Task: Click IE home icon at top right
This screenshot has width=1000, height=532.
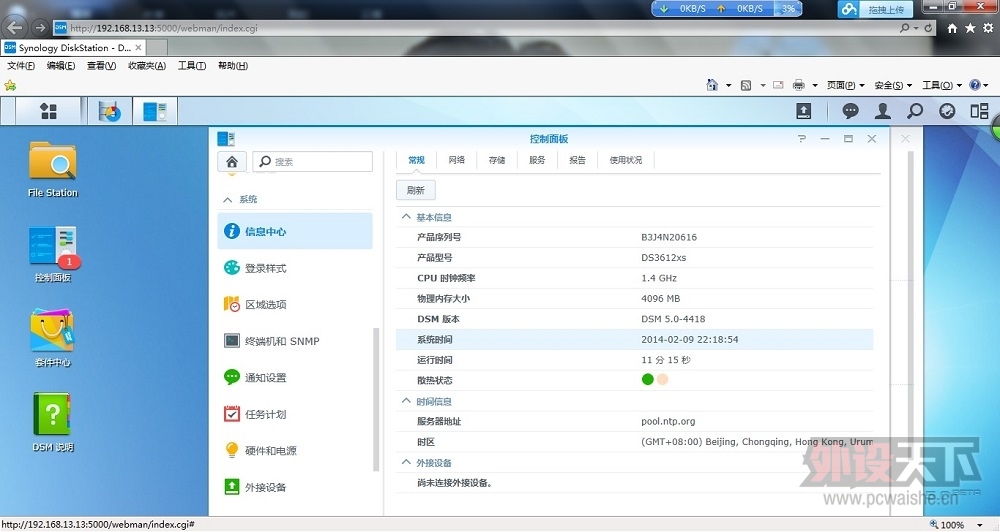Action: (x=952, y=27)
